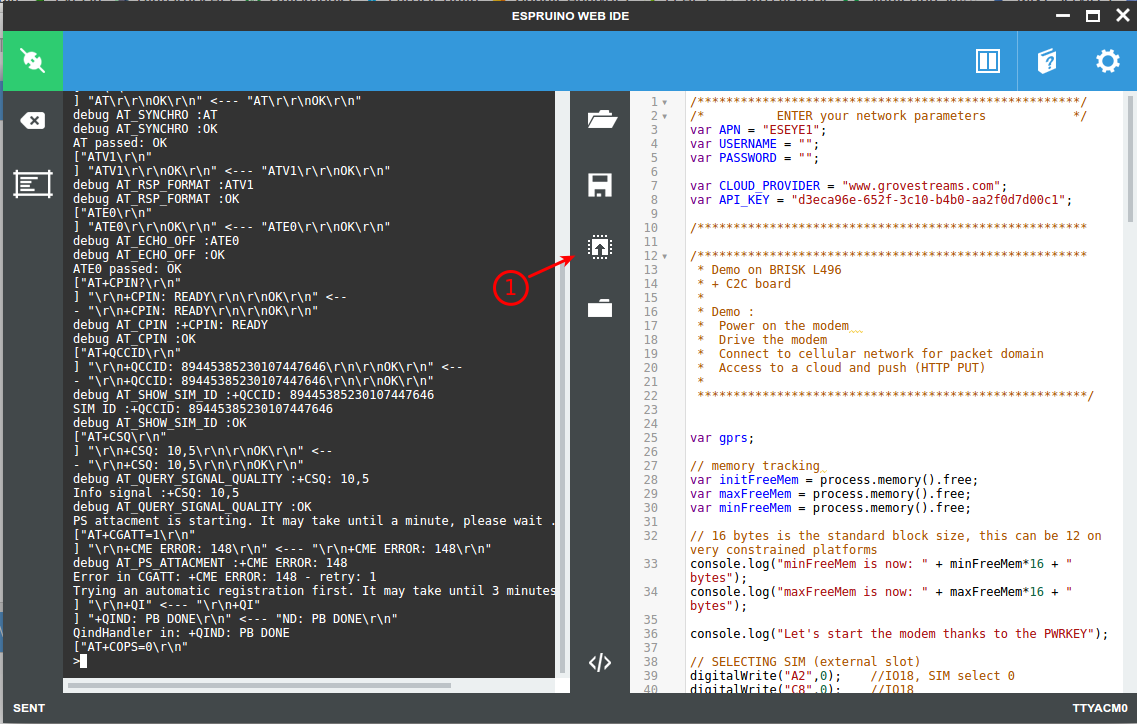Click the terminal command prompt cursor
Image resolution: width=1137 pixels, height=724 pixels.
point(84,661)
